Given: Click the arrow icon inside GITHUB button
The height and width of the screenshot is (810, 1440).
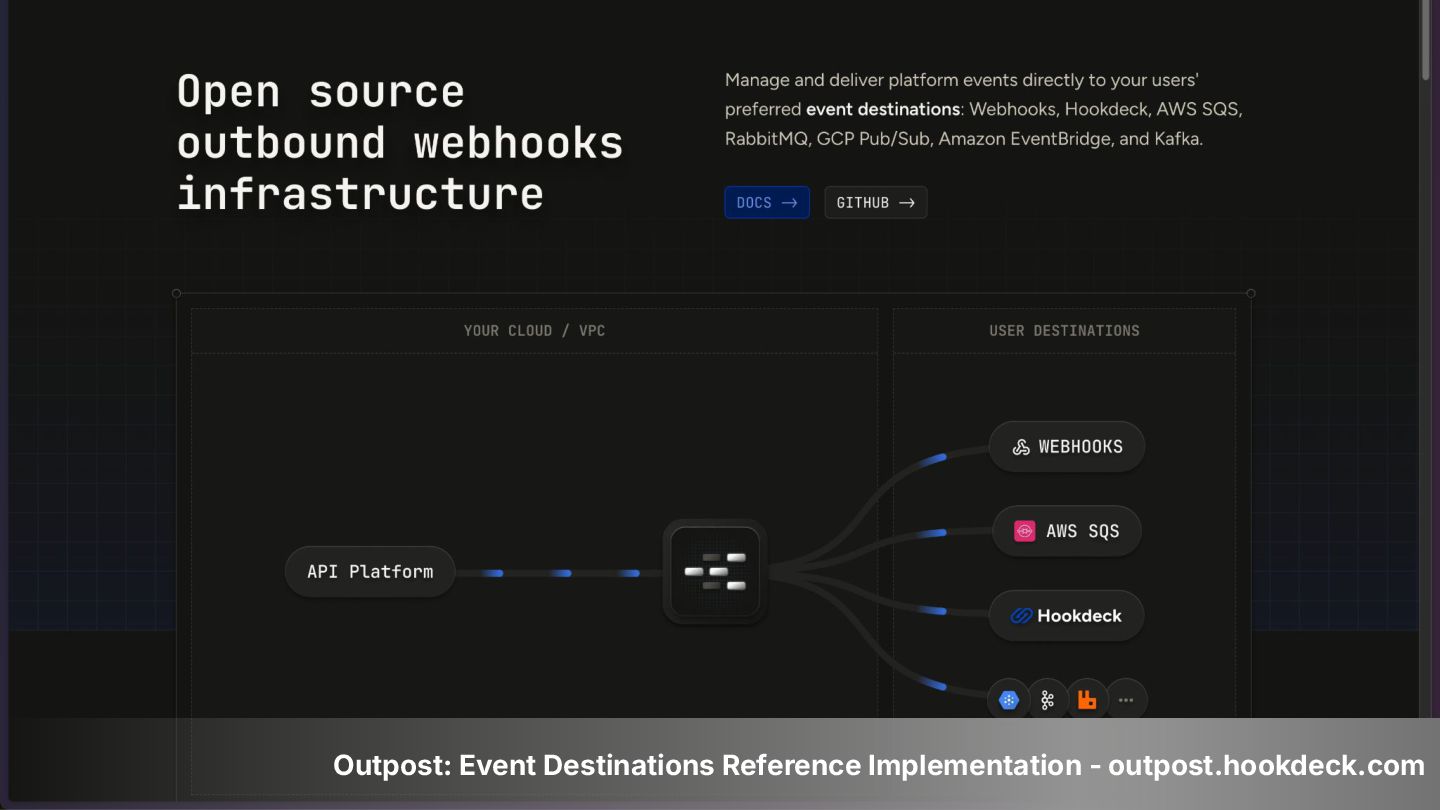Looking at the screenshot, I should pos(907,203).
